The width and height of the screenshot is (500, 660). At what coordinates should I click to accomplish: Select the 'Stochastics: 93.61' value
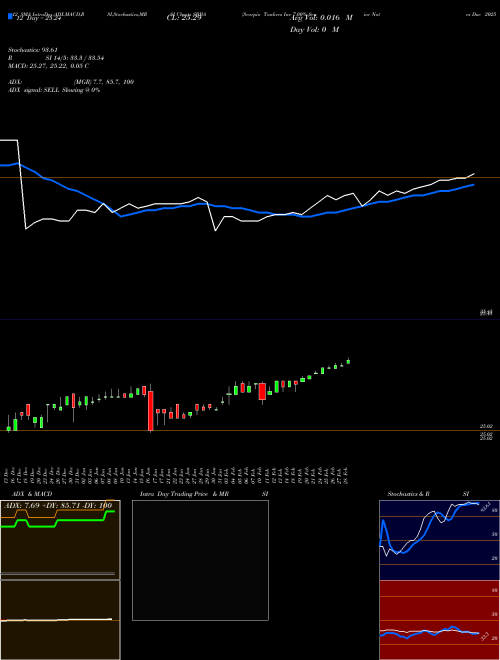pos(32,50)
